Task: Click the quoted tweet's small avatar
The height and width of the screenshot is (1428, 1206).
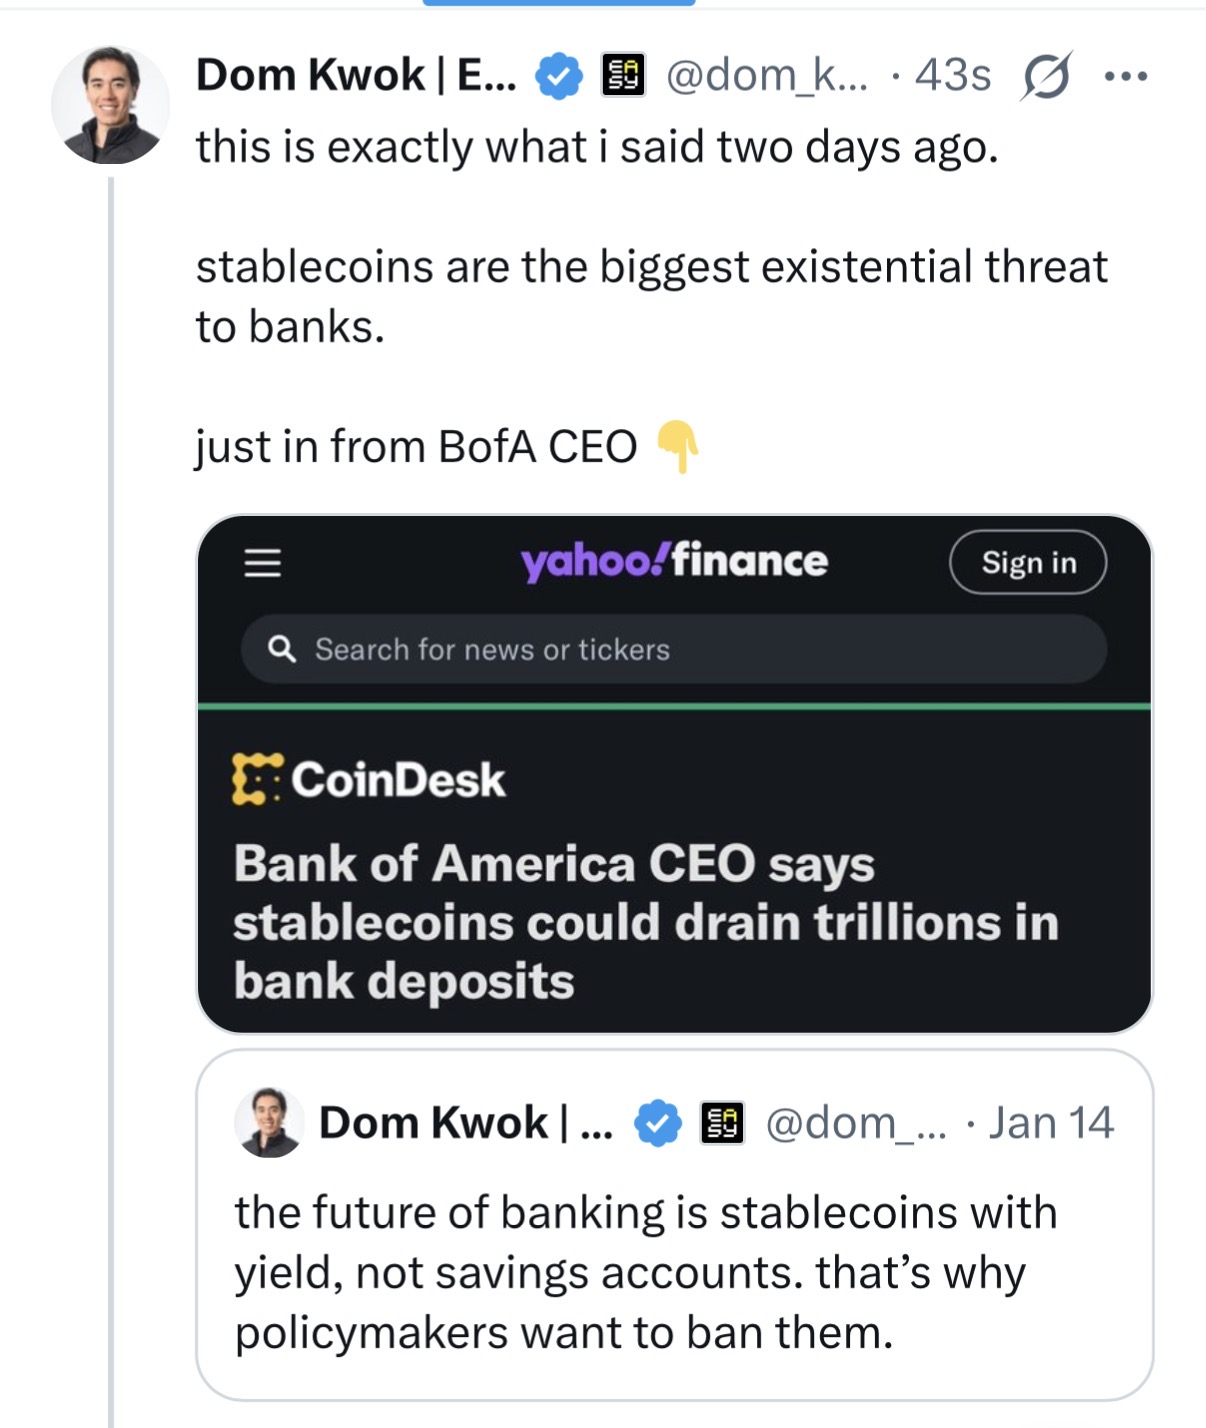Action: [269, 1122]
